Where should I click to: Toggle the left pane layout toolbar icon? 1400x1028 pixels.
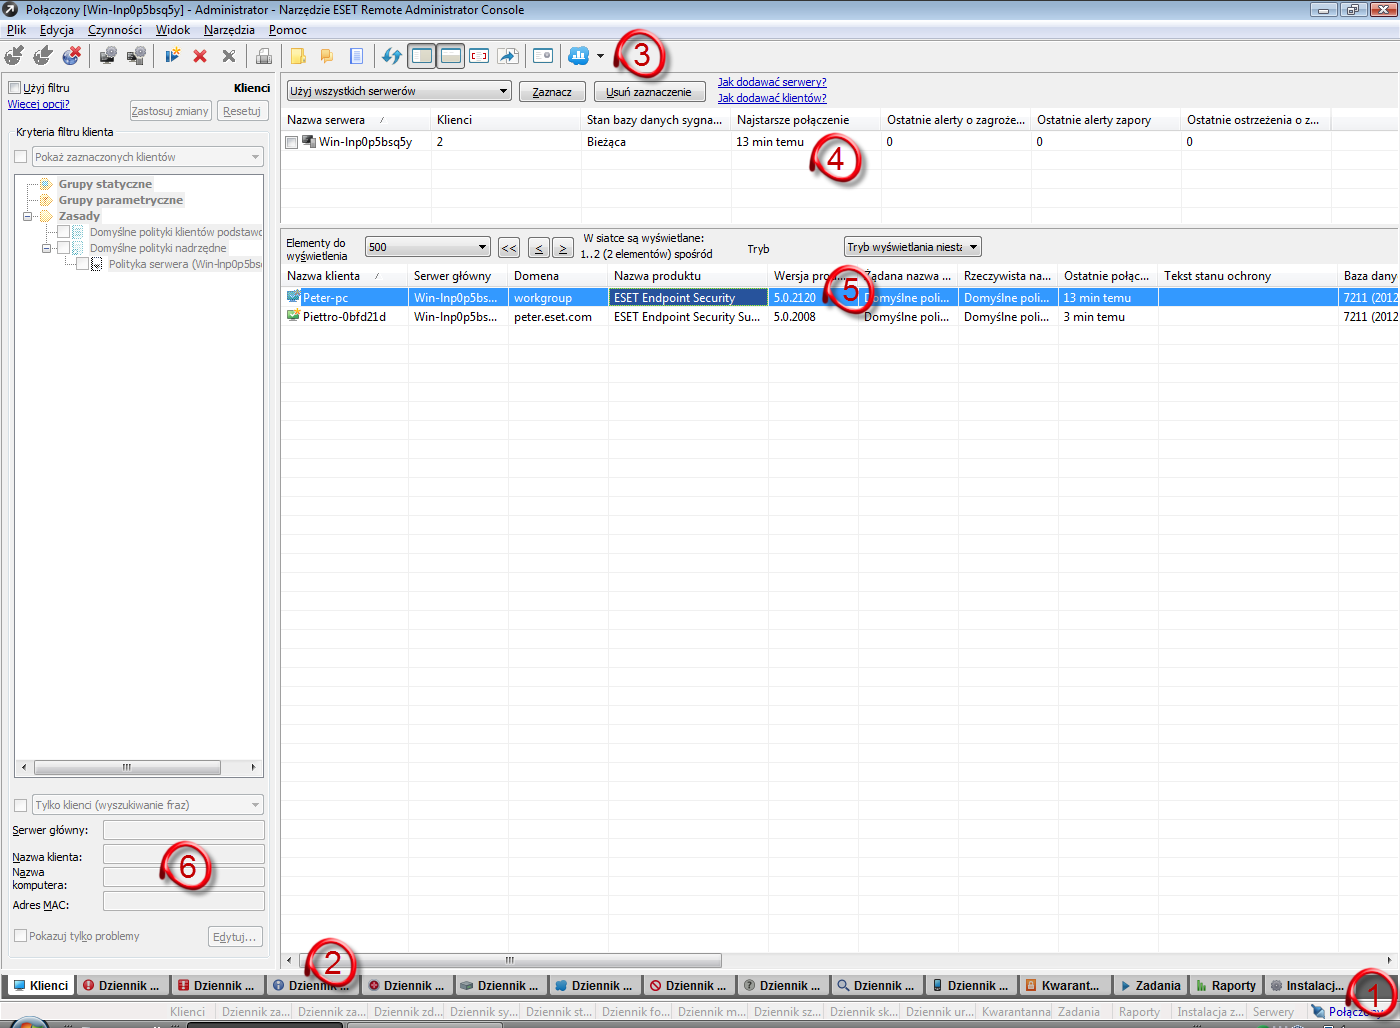coord(422,56)
